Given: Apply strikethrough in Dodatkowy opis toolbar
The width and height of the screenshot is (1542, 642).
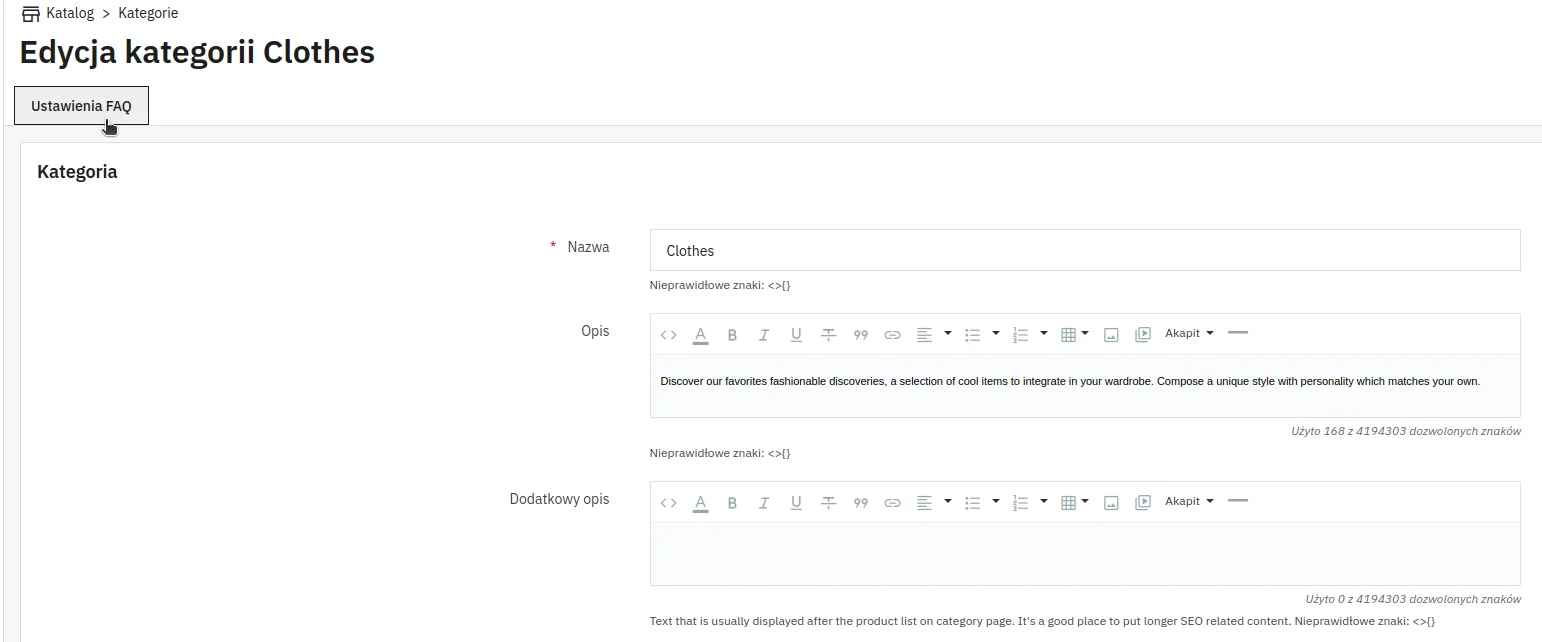Looking at the screenshot, I should [x=828, y=503].
